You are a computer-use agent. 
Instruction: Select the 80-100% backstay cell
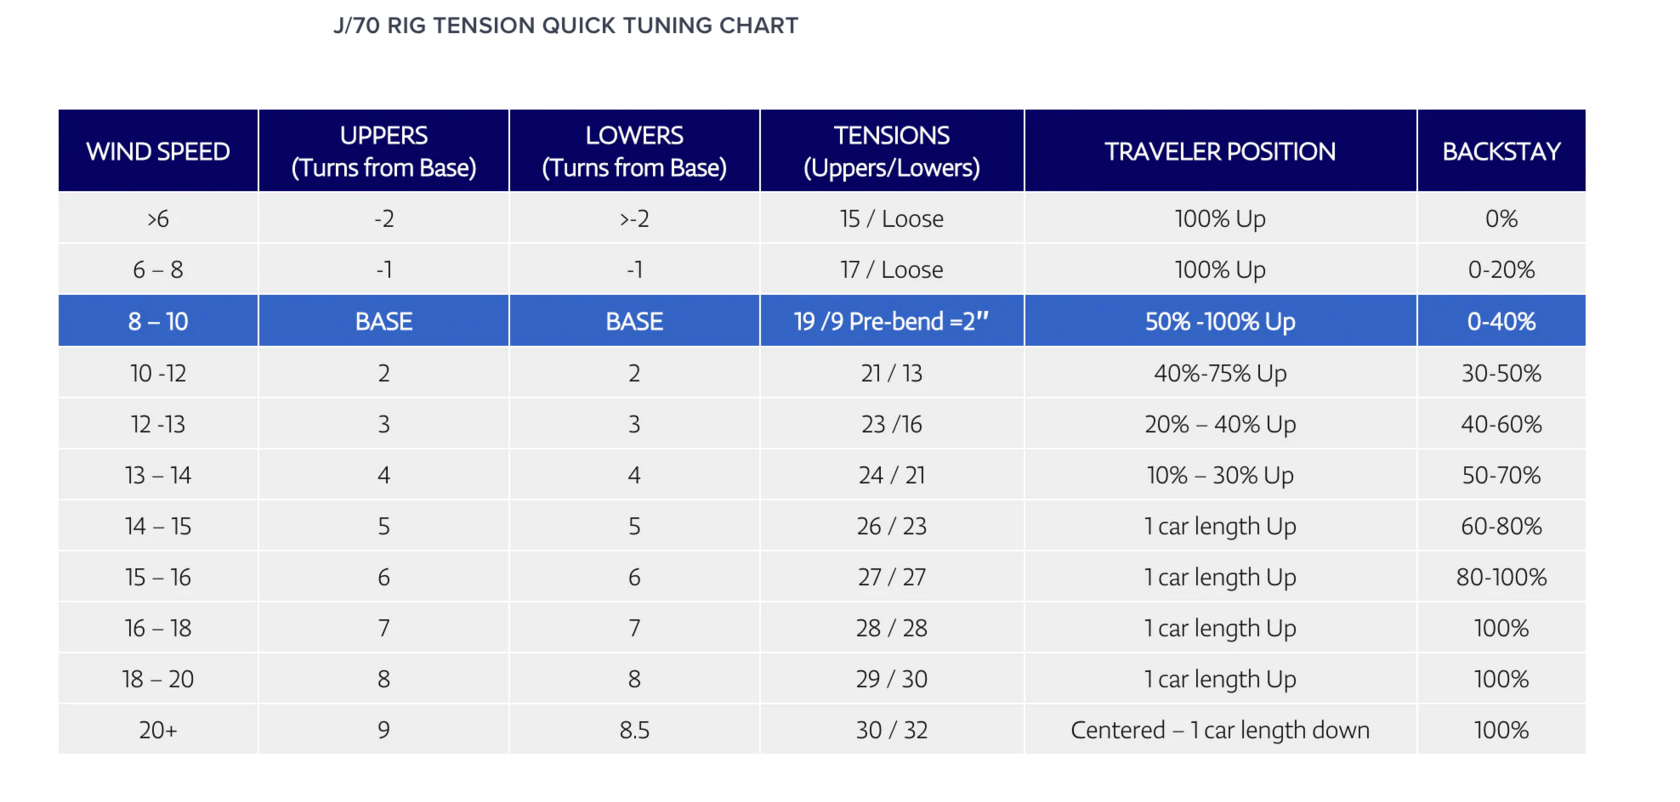pyautogui.click(x=1501, y=577)
